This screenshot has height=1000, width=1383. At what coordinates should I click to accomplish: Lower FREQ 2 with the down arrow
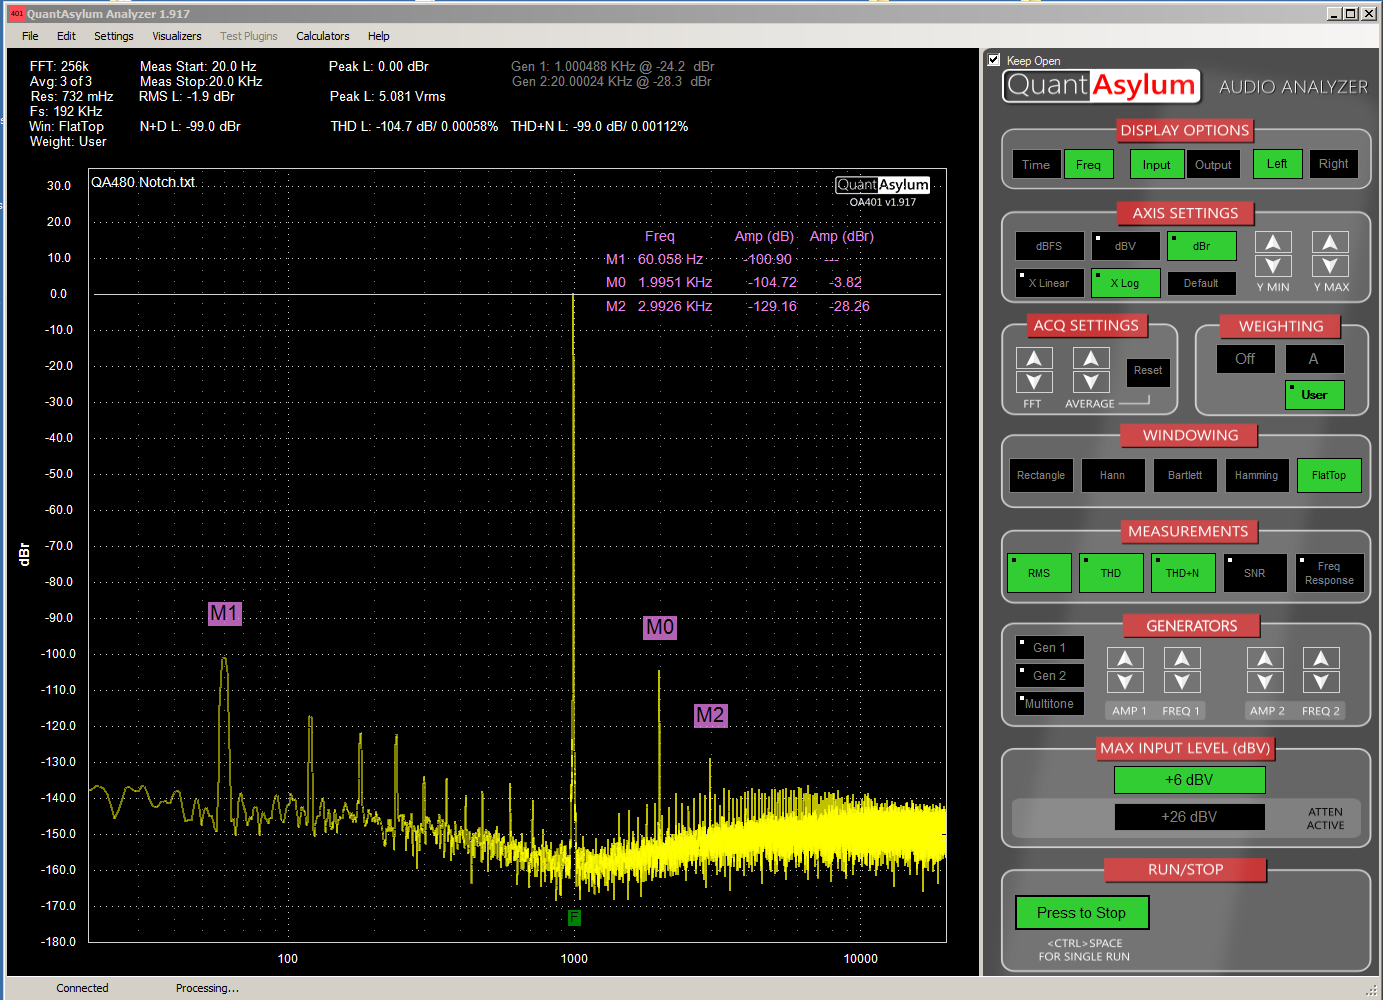1321,682
